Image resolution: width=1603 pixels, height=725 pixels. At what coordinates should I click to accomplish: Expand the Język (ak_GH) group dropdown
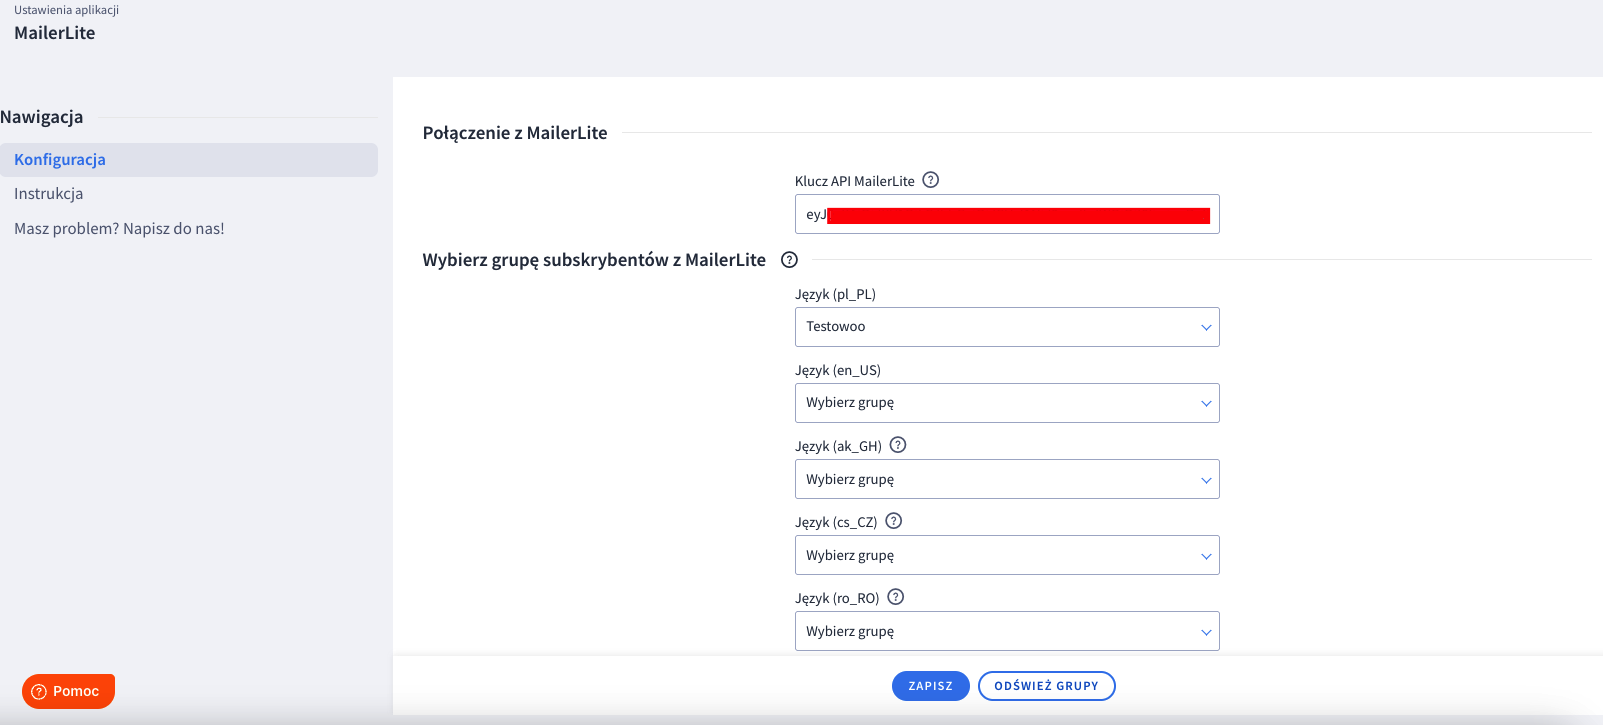click(1007, 479)
